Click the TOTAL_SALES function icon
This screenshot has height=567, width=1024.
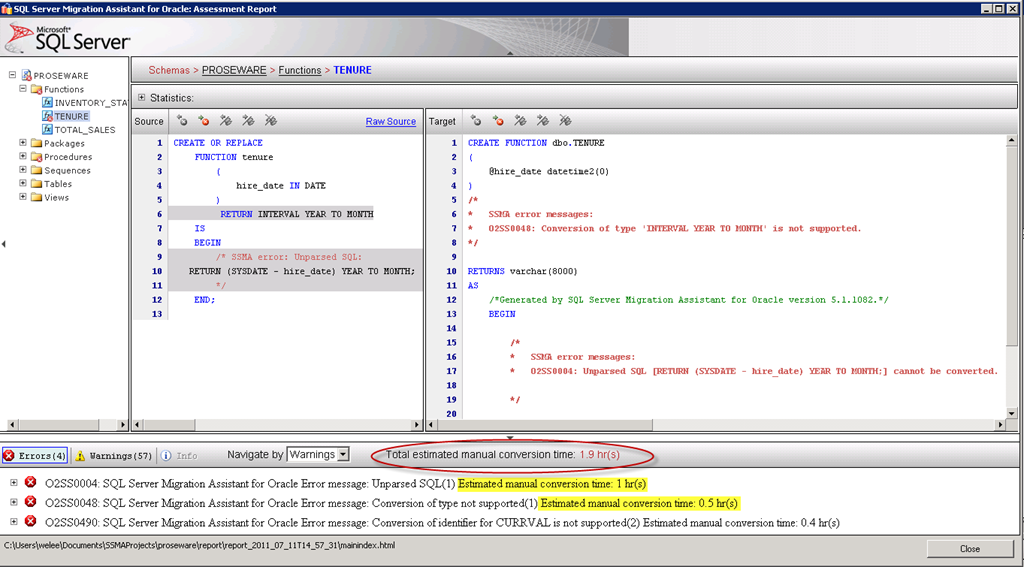click(48, 129)
